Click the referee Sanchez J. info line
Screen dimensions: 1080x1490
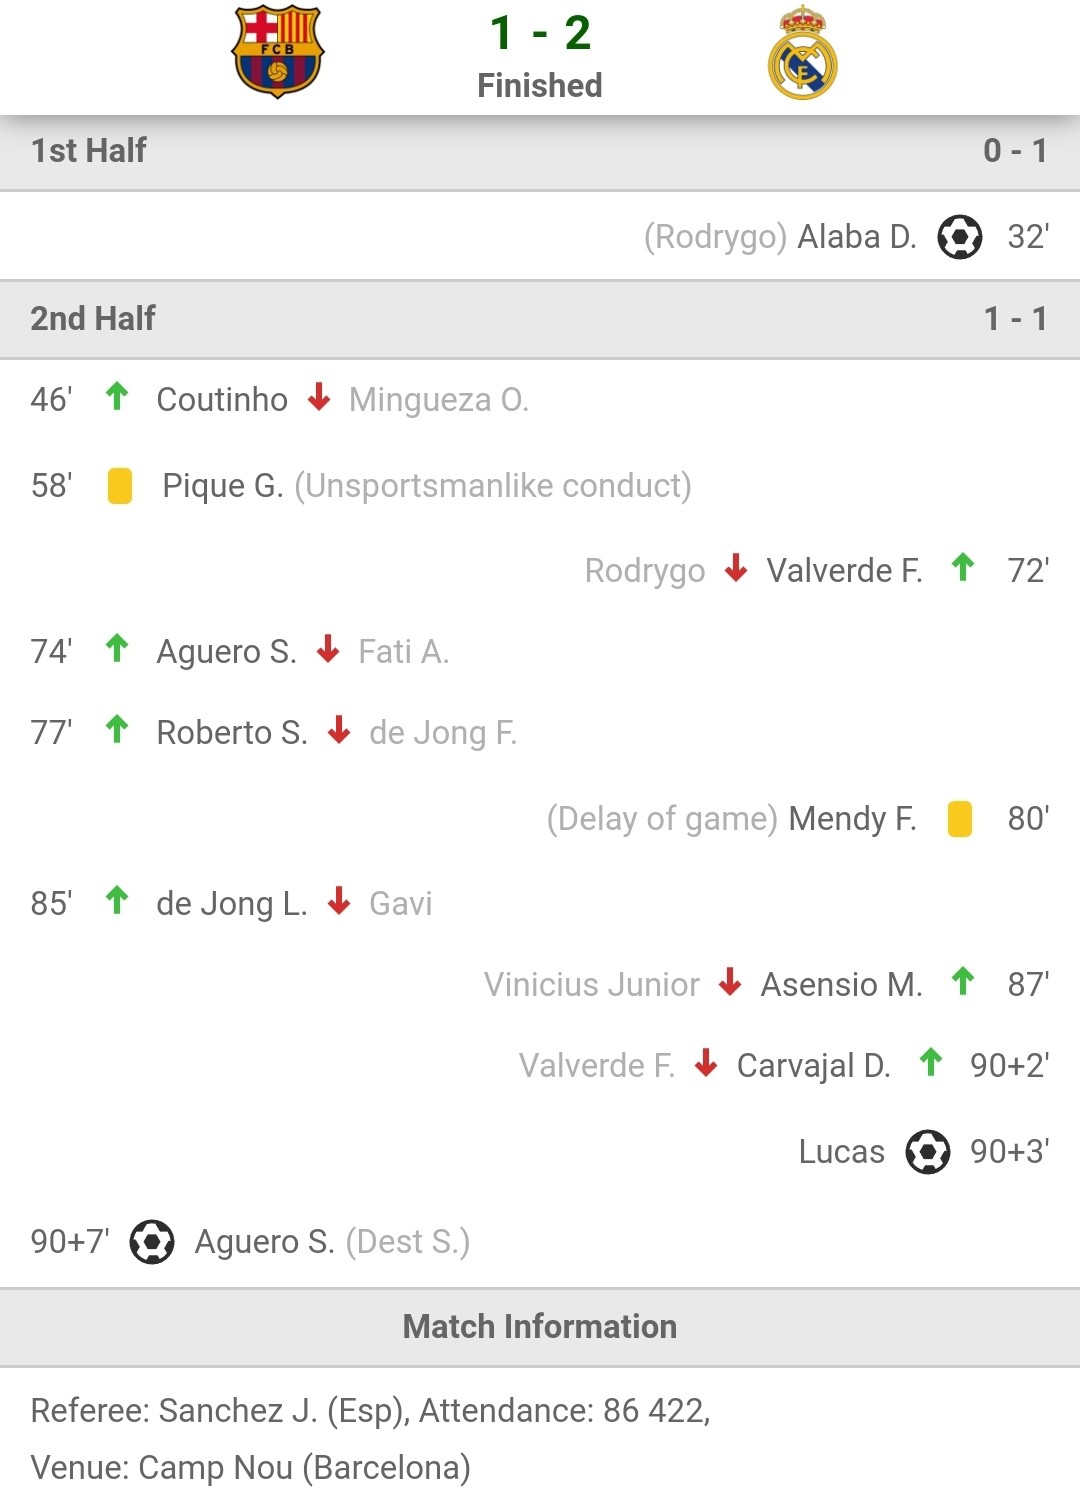click(x=370, y=1410)
